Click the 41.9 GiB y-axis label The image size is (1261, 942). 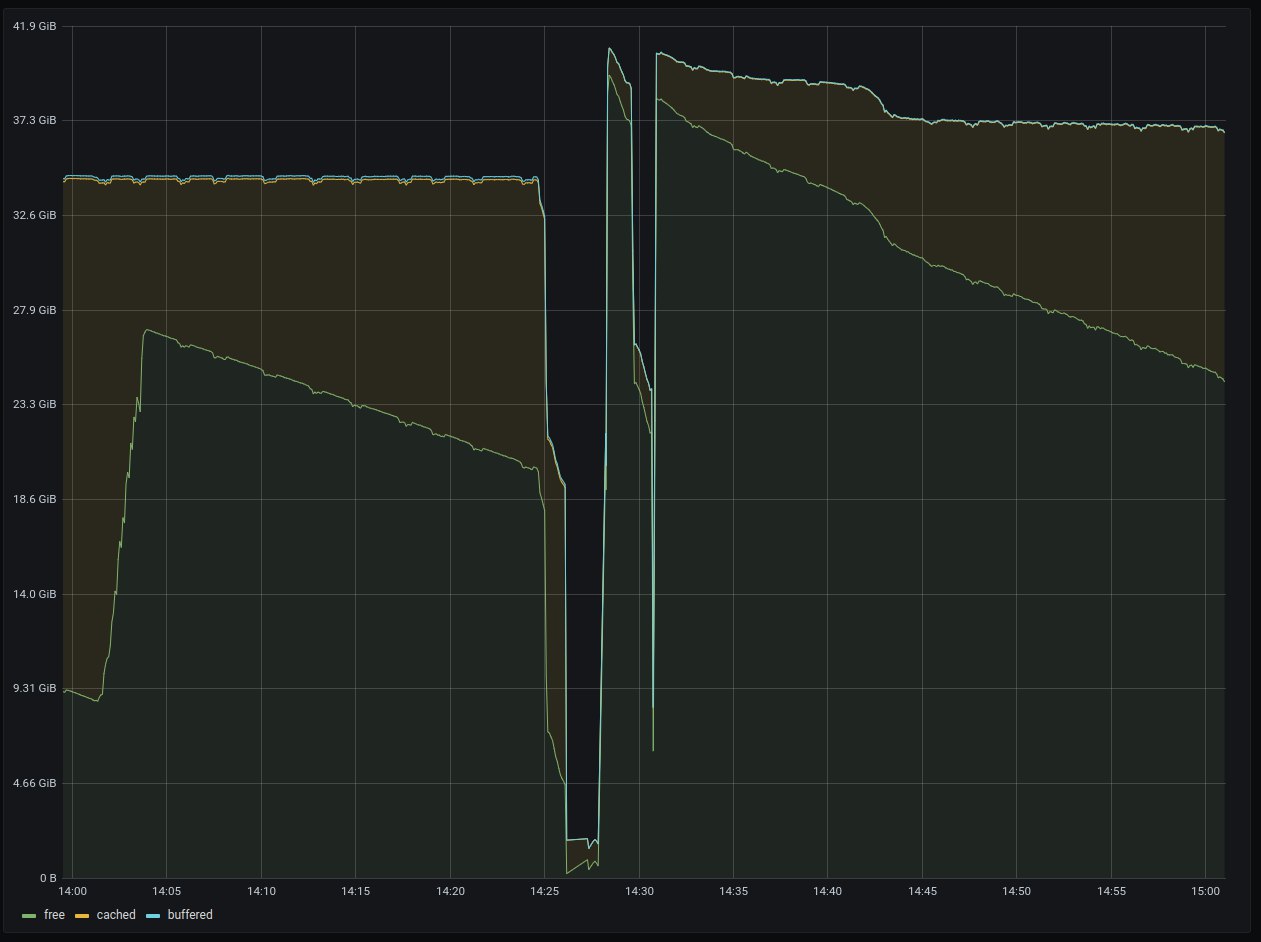tap(36, 26)
